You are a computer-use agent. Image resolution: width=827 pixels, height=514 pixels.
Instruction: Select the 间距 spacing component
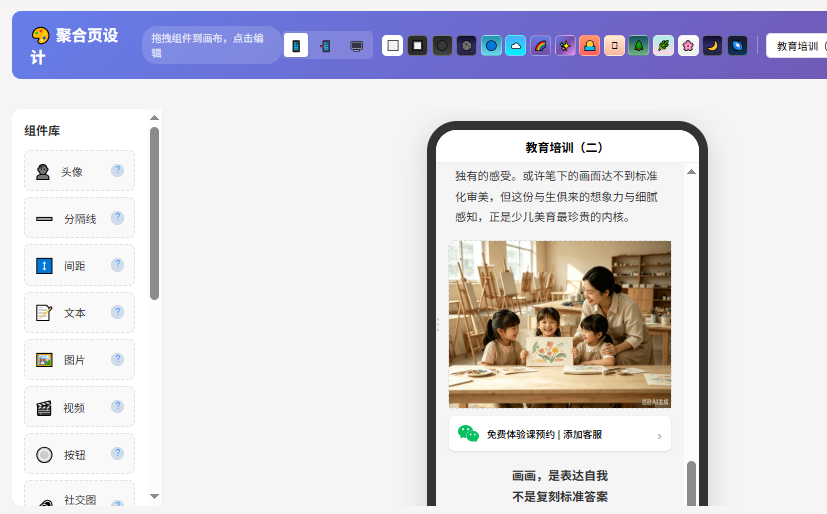coord(79,265)
